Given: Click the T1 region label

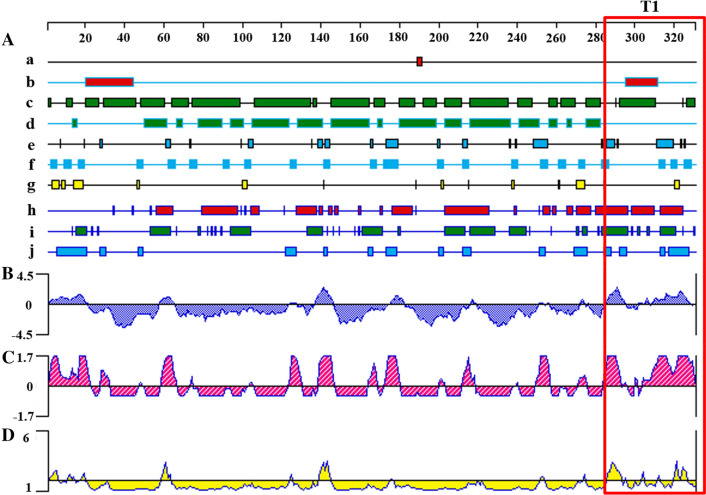Looking at the screenshot, I should 650,8.
